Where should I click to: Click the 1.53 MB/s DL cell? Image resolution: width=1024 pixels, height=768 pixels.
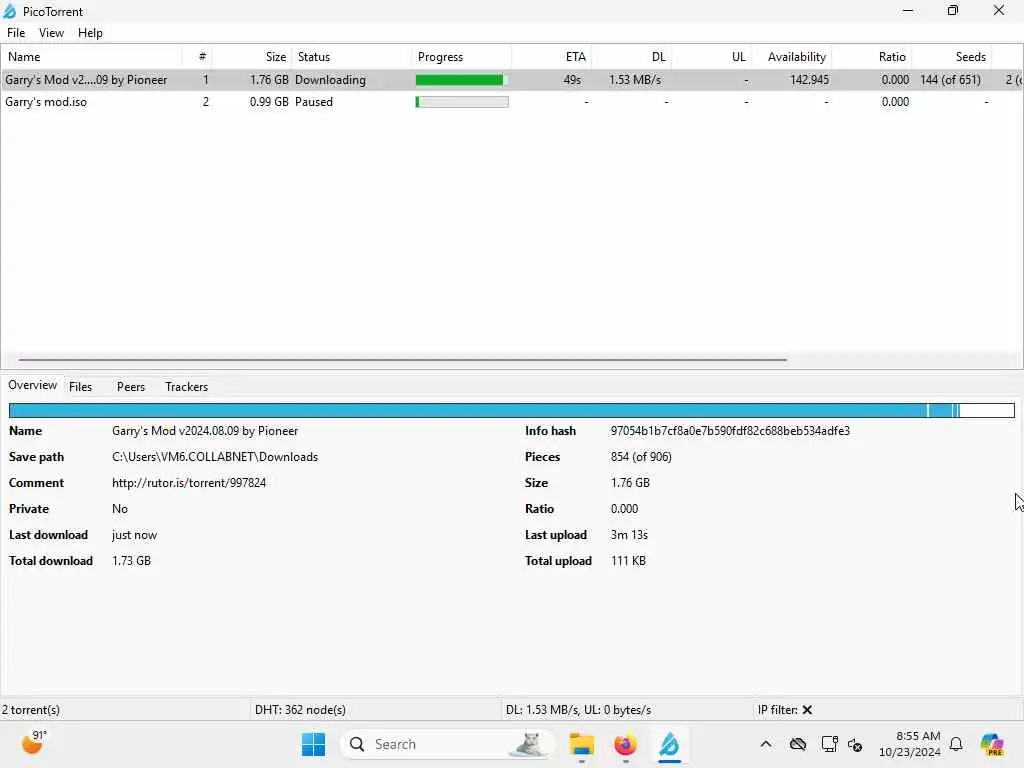pos(635,80)
